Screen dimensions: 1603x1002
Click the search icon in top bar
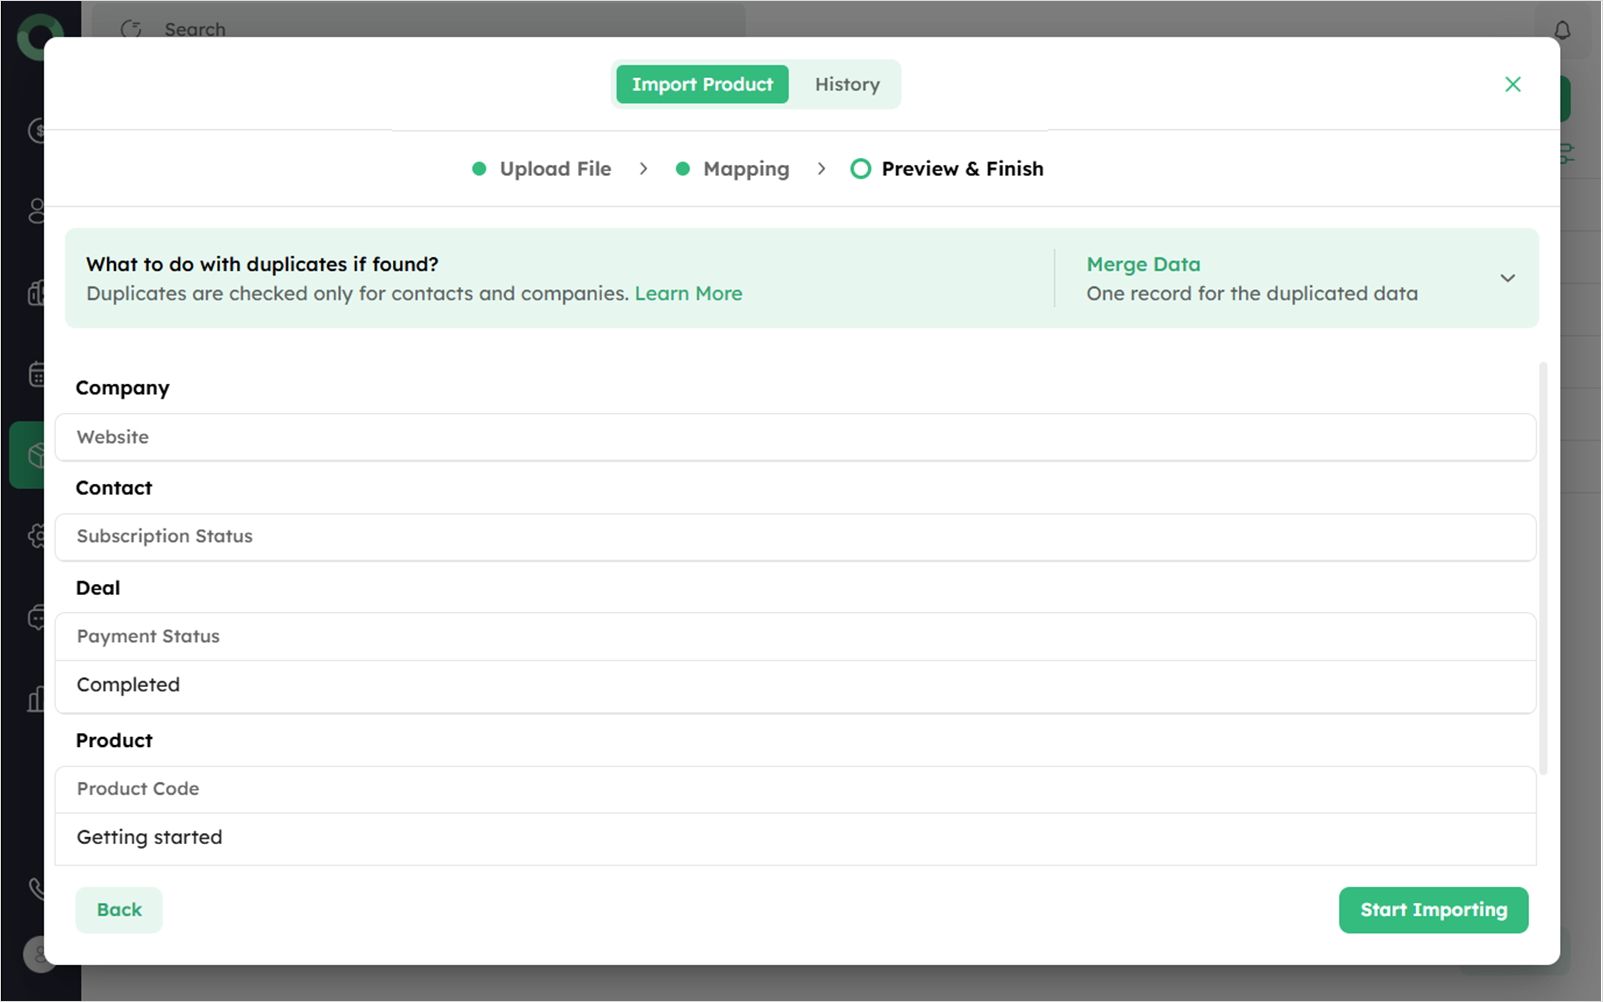point(131,29)
